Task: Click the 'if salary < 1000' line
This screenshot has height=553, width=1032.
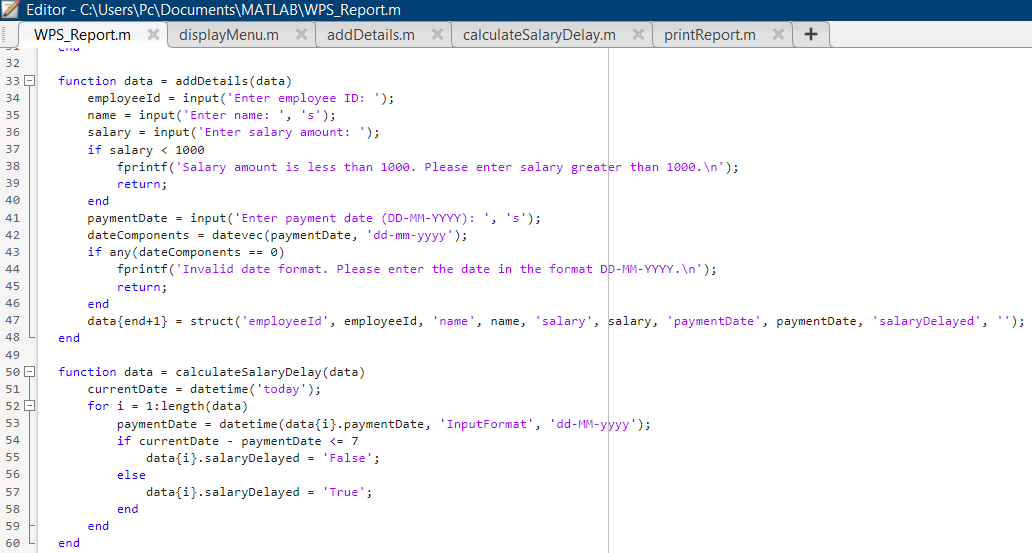Action: (145, 149)
